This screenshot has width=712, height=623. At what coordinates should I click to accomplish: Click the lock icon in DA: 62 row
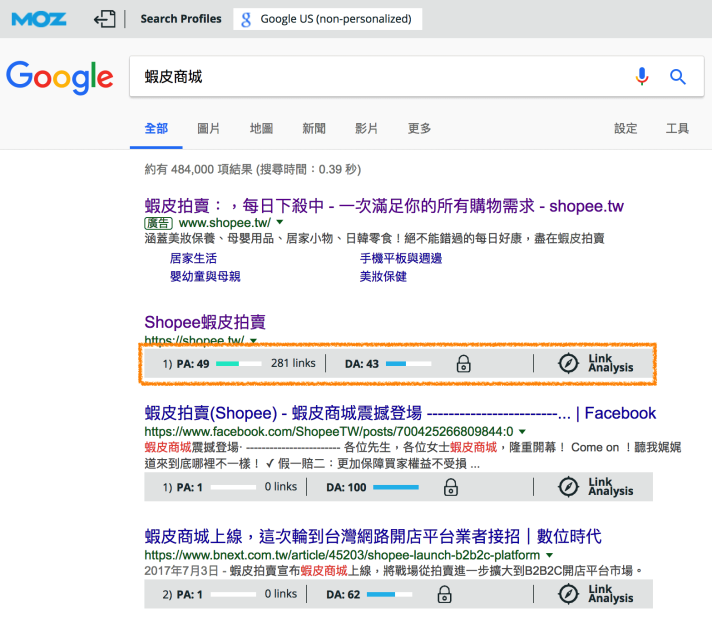click(x=444, y=594)
